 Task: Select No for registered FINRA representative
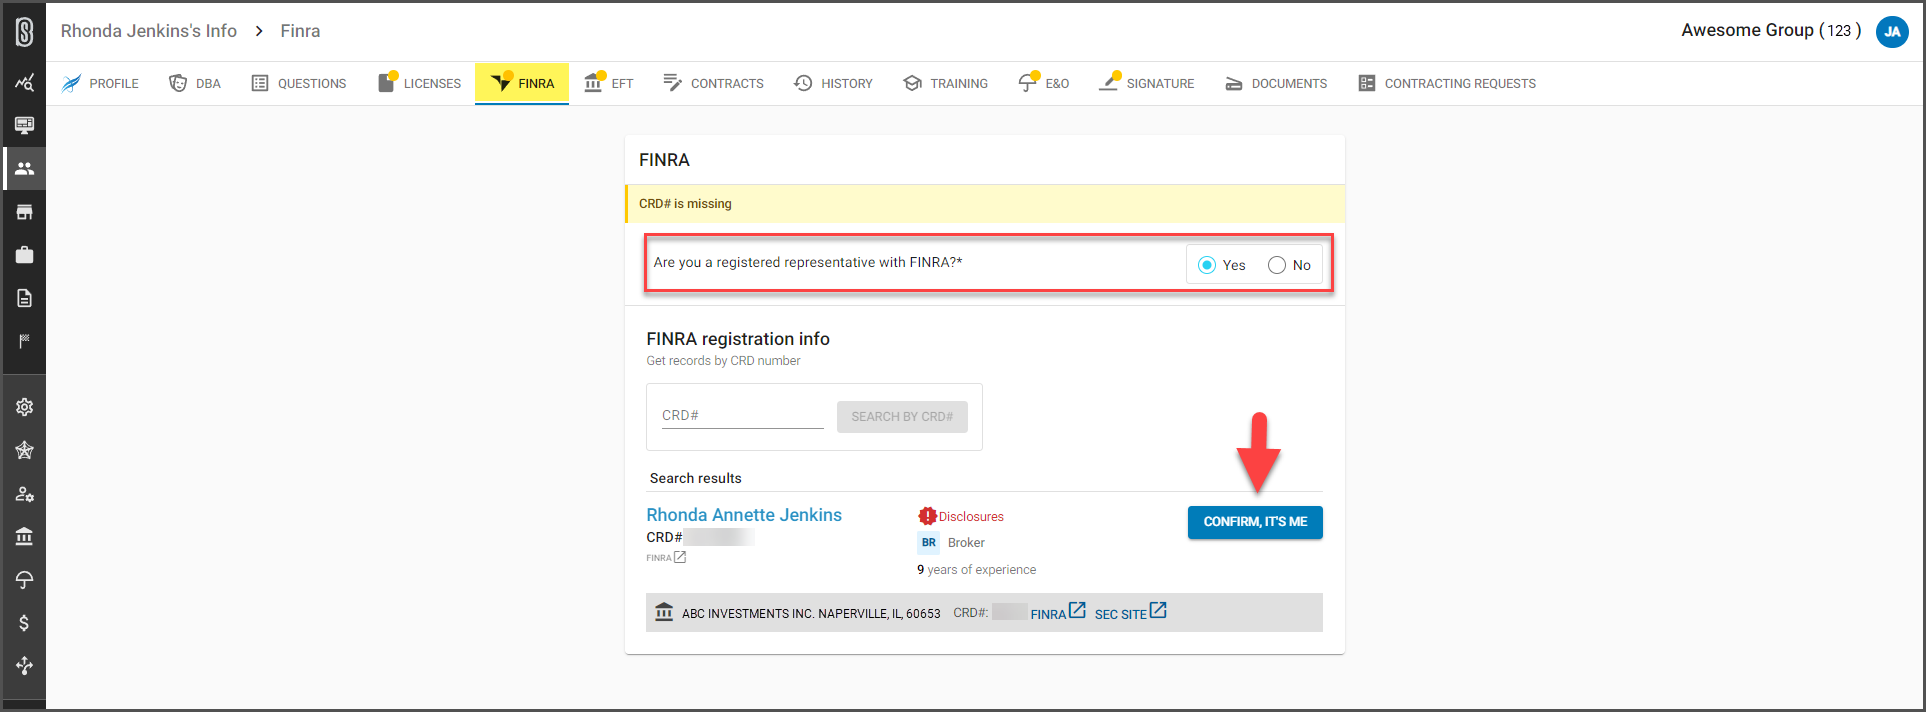click(x=1277, y=265)
